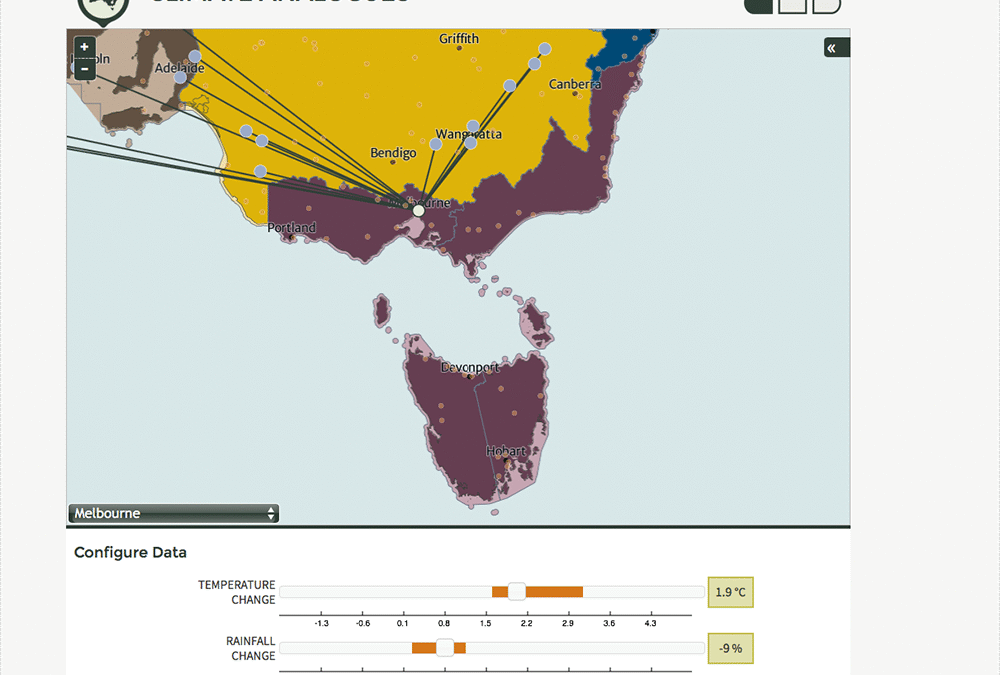
Task: Click the Adelaide label on map
Action: (179, 69)
